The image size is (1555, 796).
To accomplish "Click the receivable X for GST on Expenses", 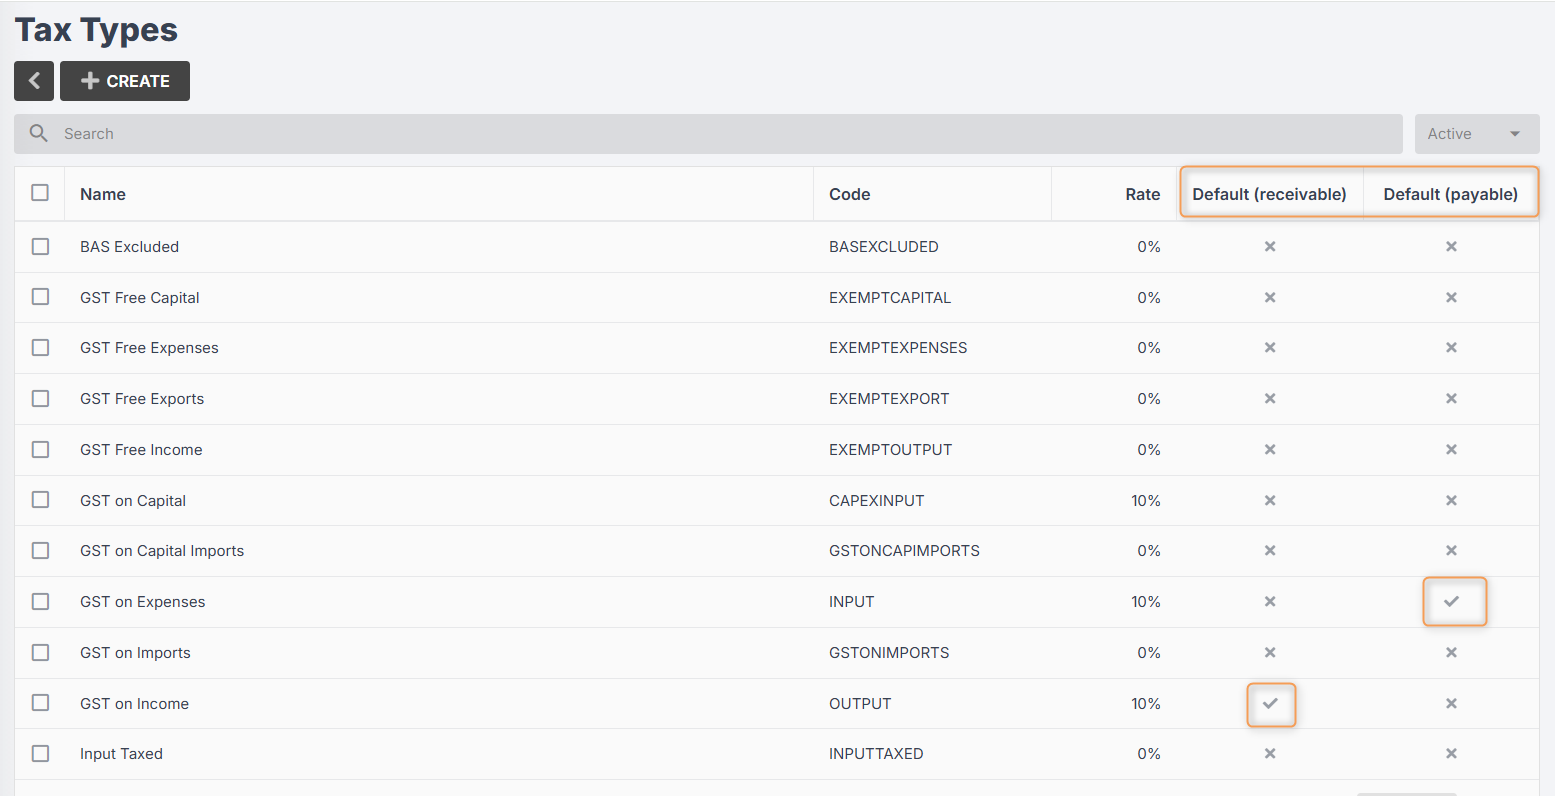I will tap(1270, 601).
